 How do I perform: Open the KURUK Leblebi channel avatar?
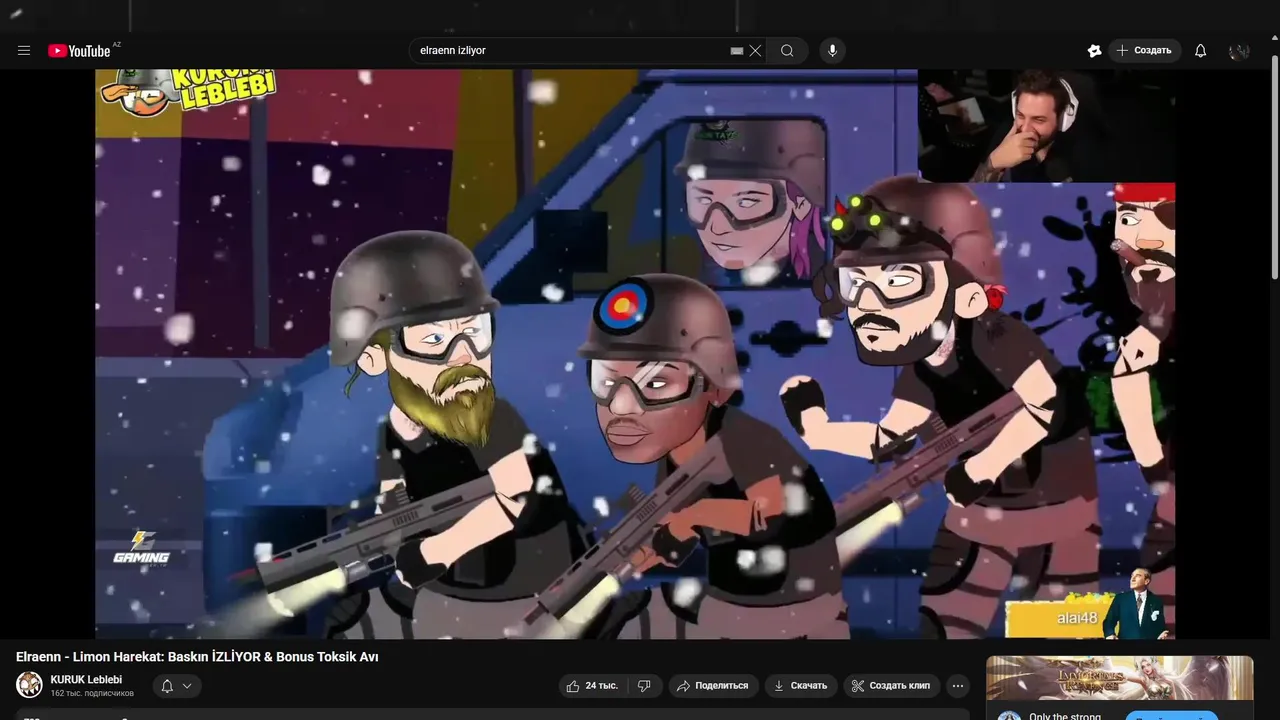pos(30,685)
